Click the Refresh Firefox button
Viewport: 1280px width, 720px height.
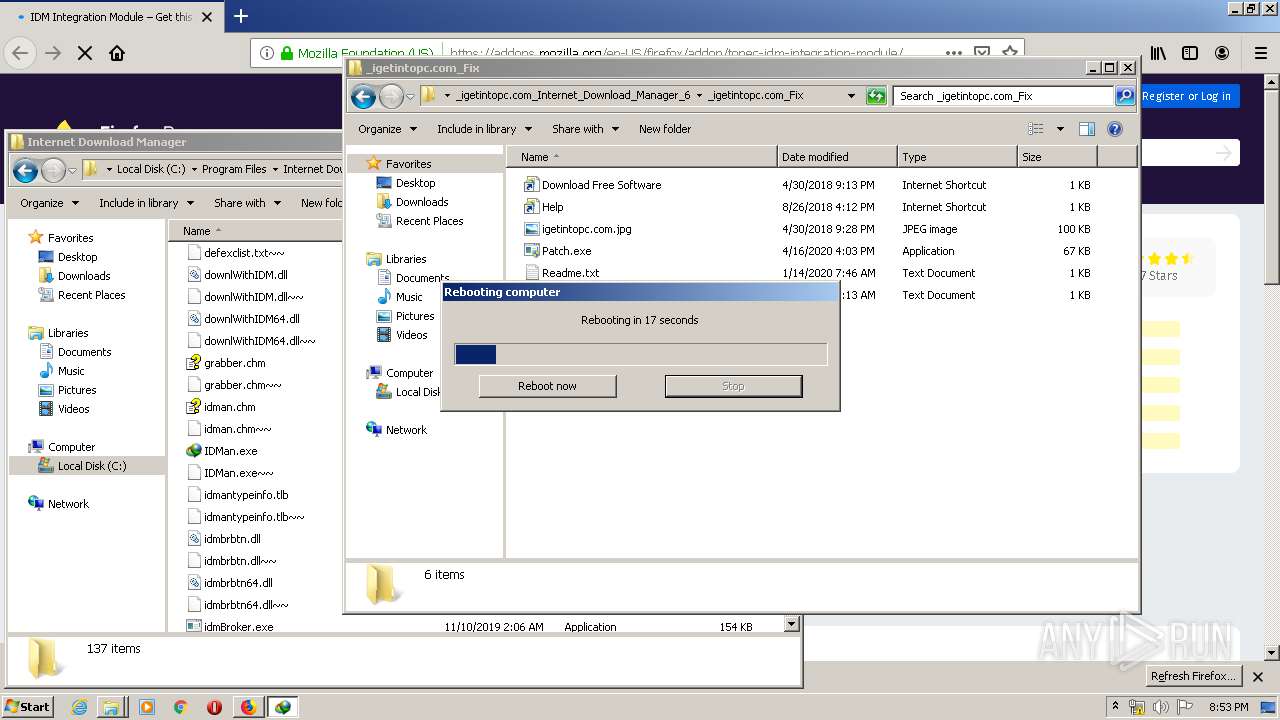point(1193,676)
